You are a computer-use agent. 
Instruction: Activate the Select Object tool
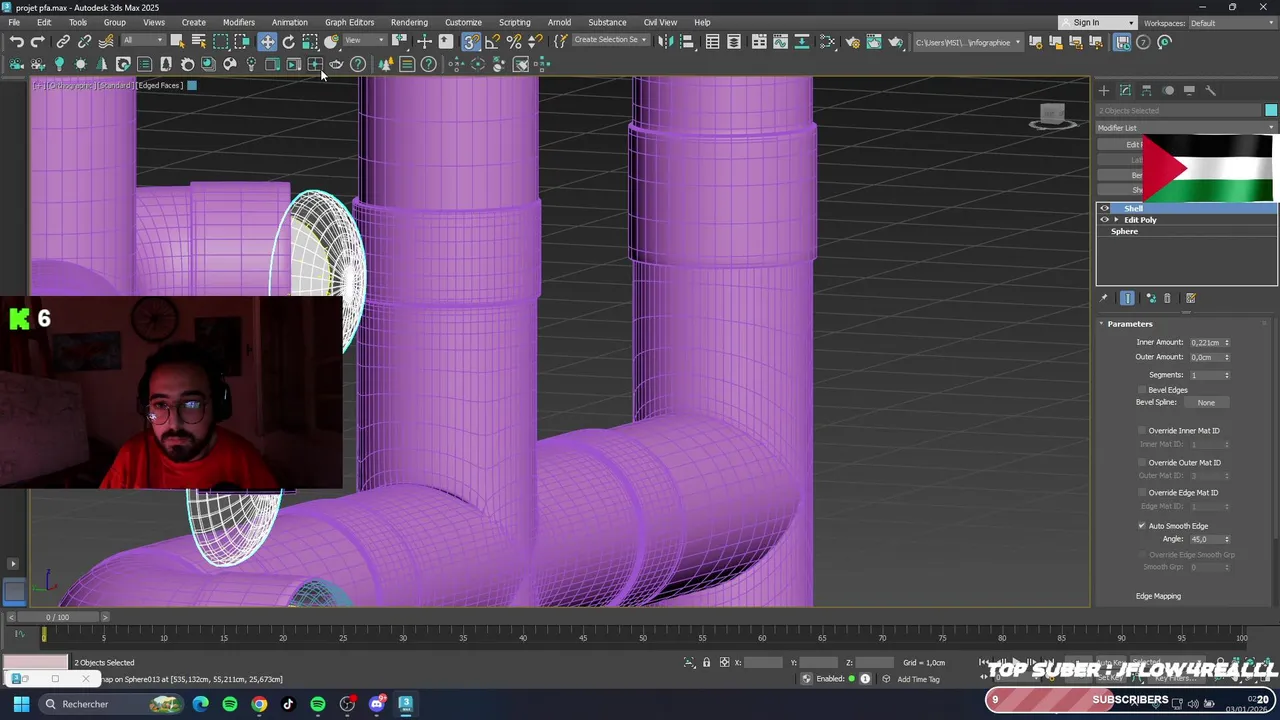(177, 42)
